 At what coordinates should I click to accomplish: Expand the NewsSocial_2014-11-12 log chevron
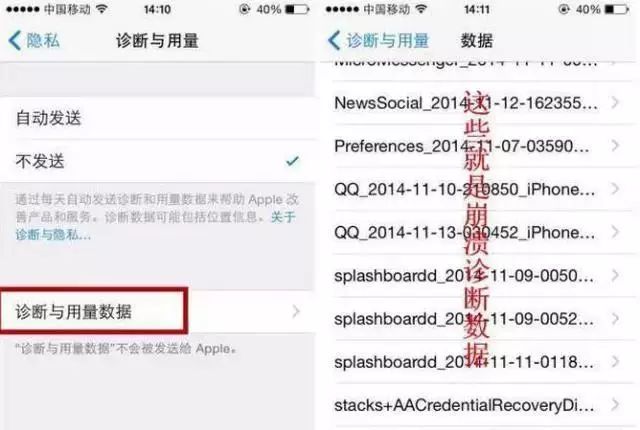[x=615, y=102]
